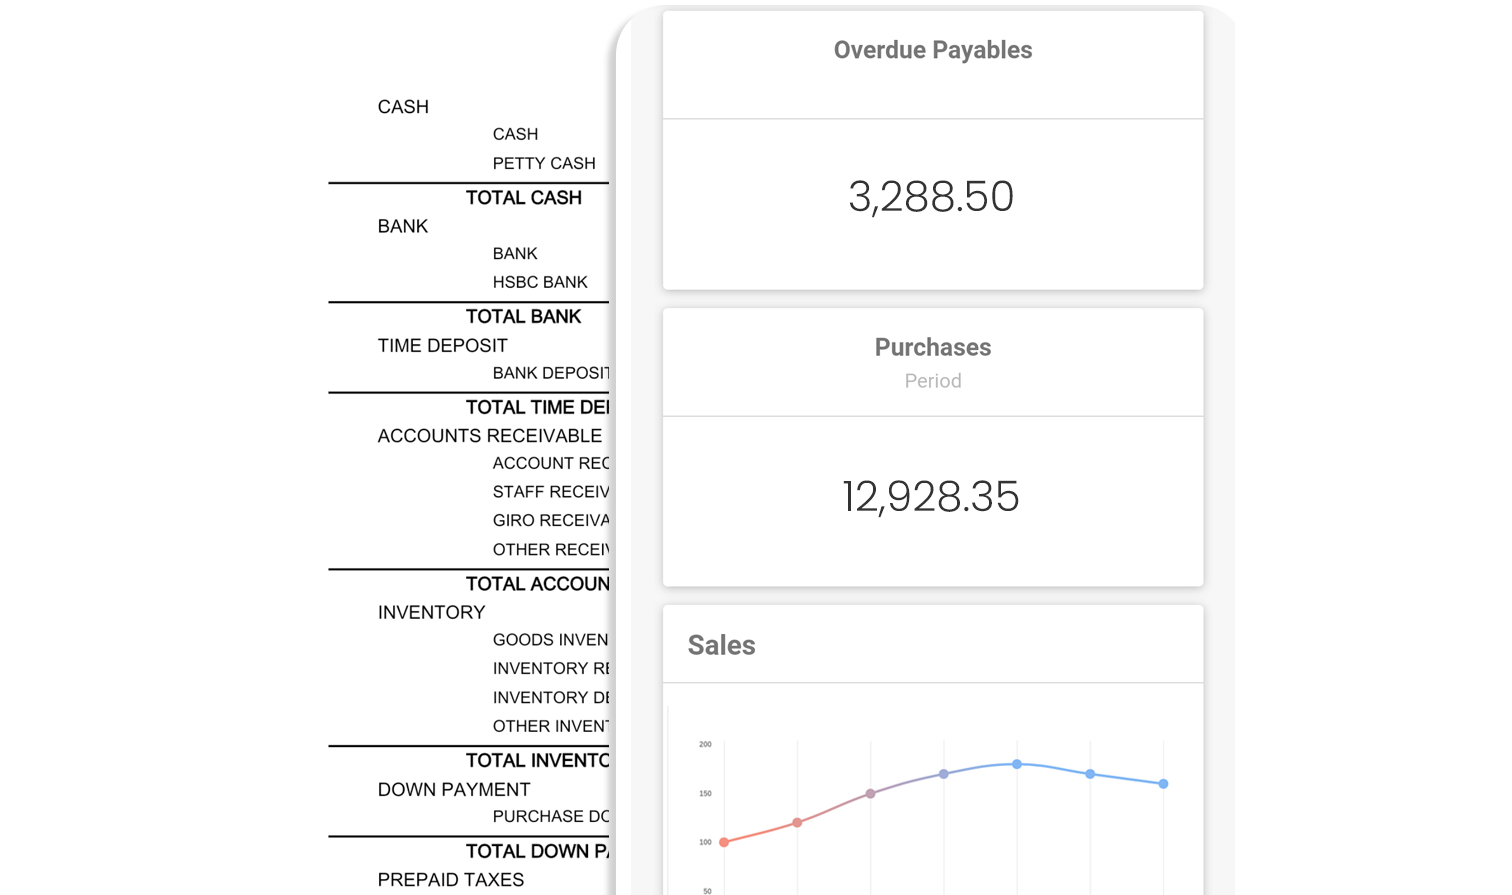Click the last blue point on Sales chart
The height and width of the screenshot is (895, 1512).
click(x=1163, y=784)
